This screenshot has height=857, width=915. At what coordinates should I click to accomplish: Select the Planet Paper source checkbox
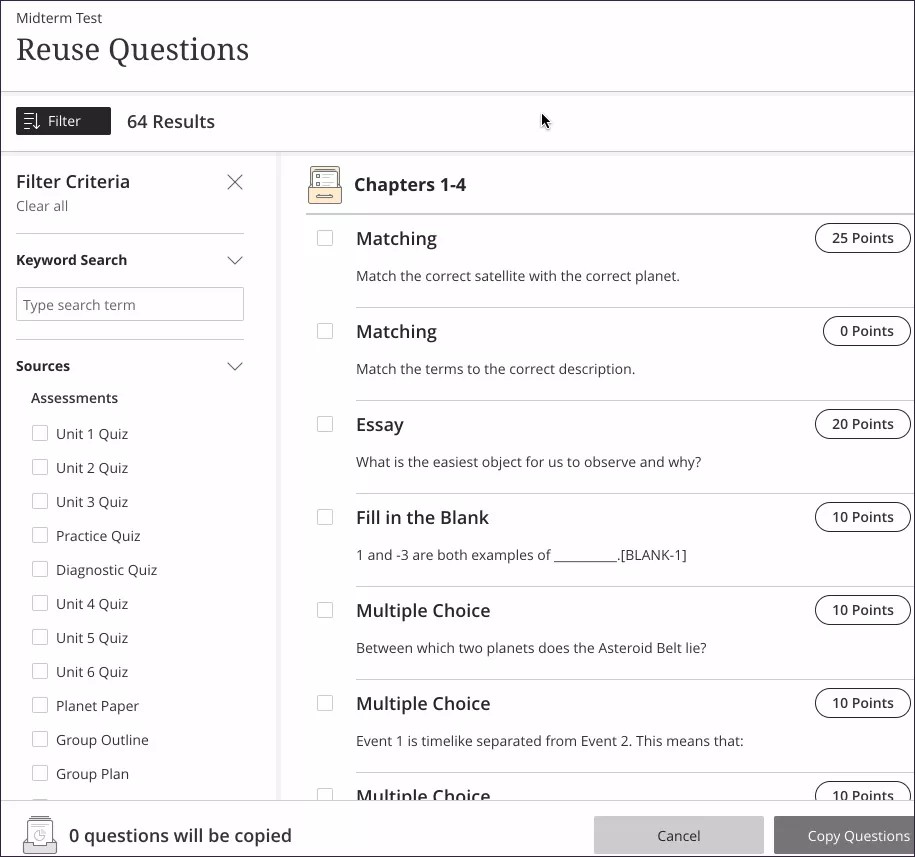[x=40, y=705]
